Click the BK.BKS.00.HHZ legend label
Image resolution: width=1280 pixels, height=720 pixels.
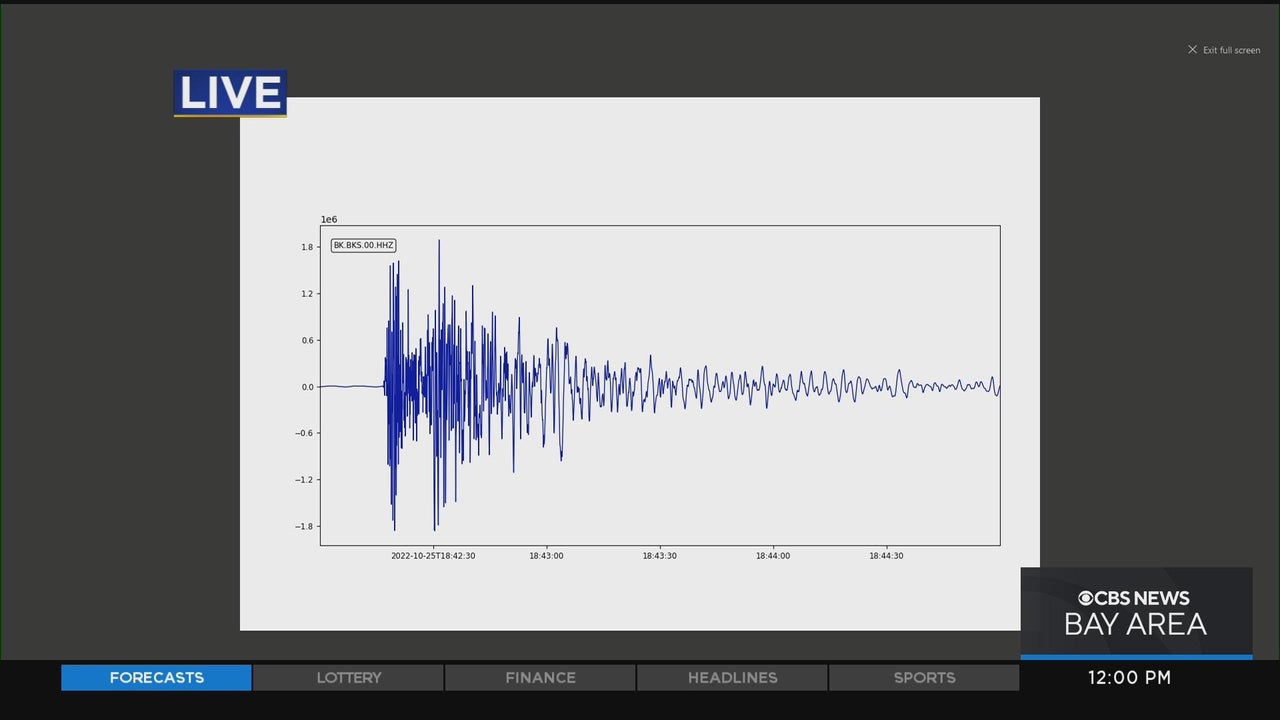tap(363, 245)
